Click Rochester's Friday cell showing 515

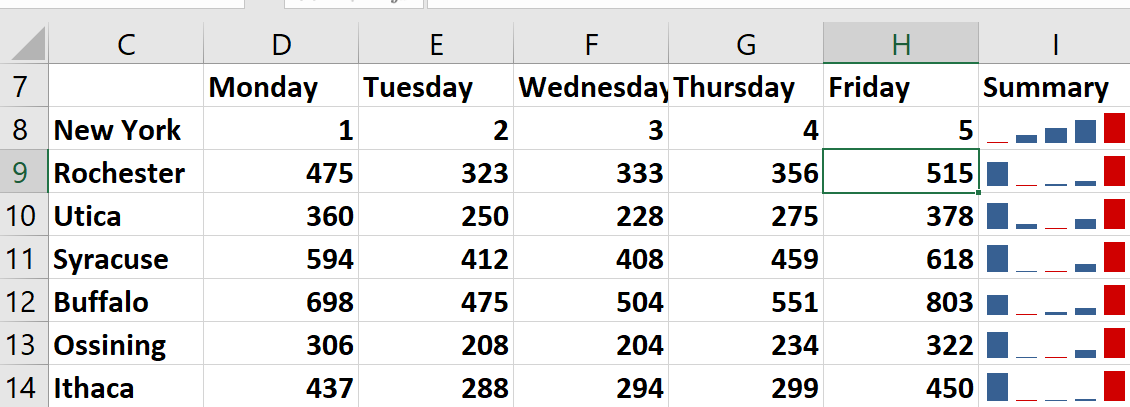pyautogui.click(x=901, y=173)
